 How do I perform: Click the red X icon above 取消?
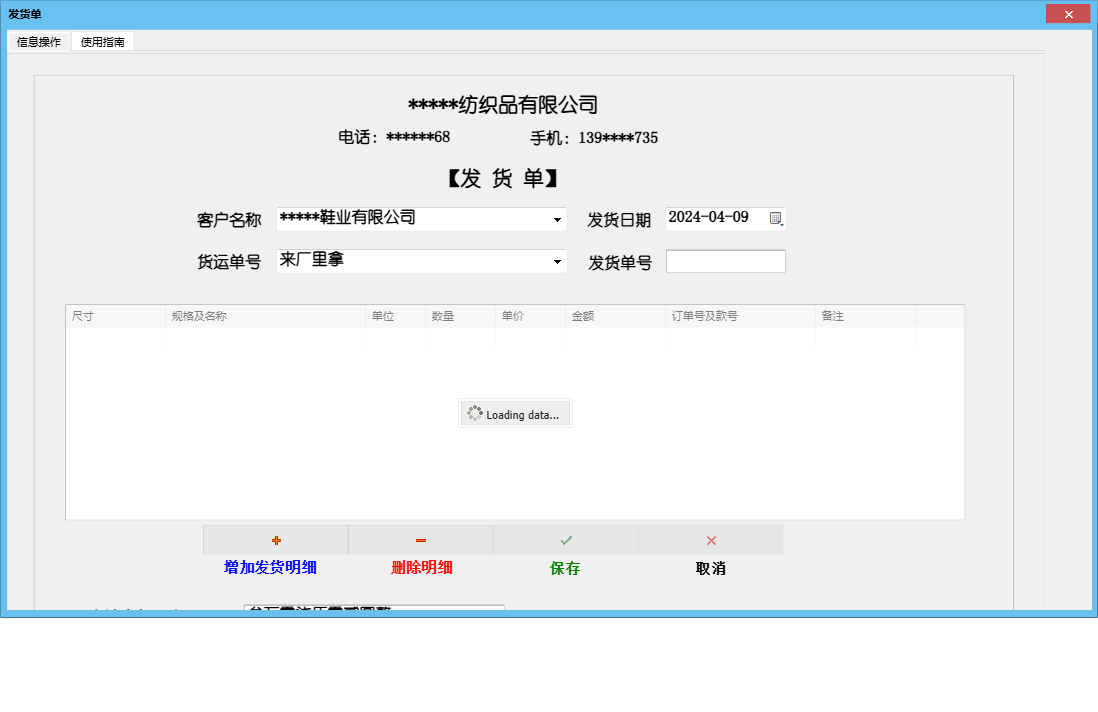point(710,540)
